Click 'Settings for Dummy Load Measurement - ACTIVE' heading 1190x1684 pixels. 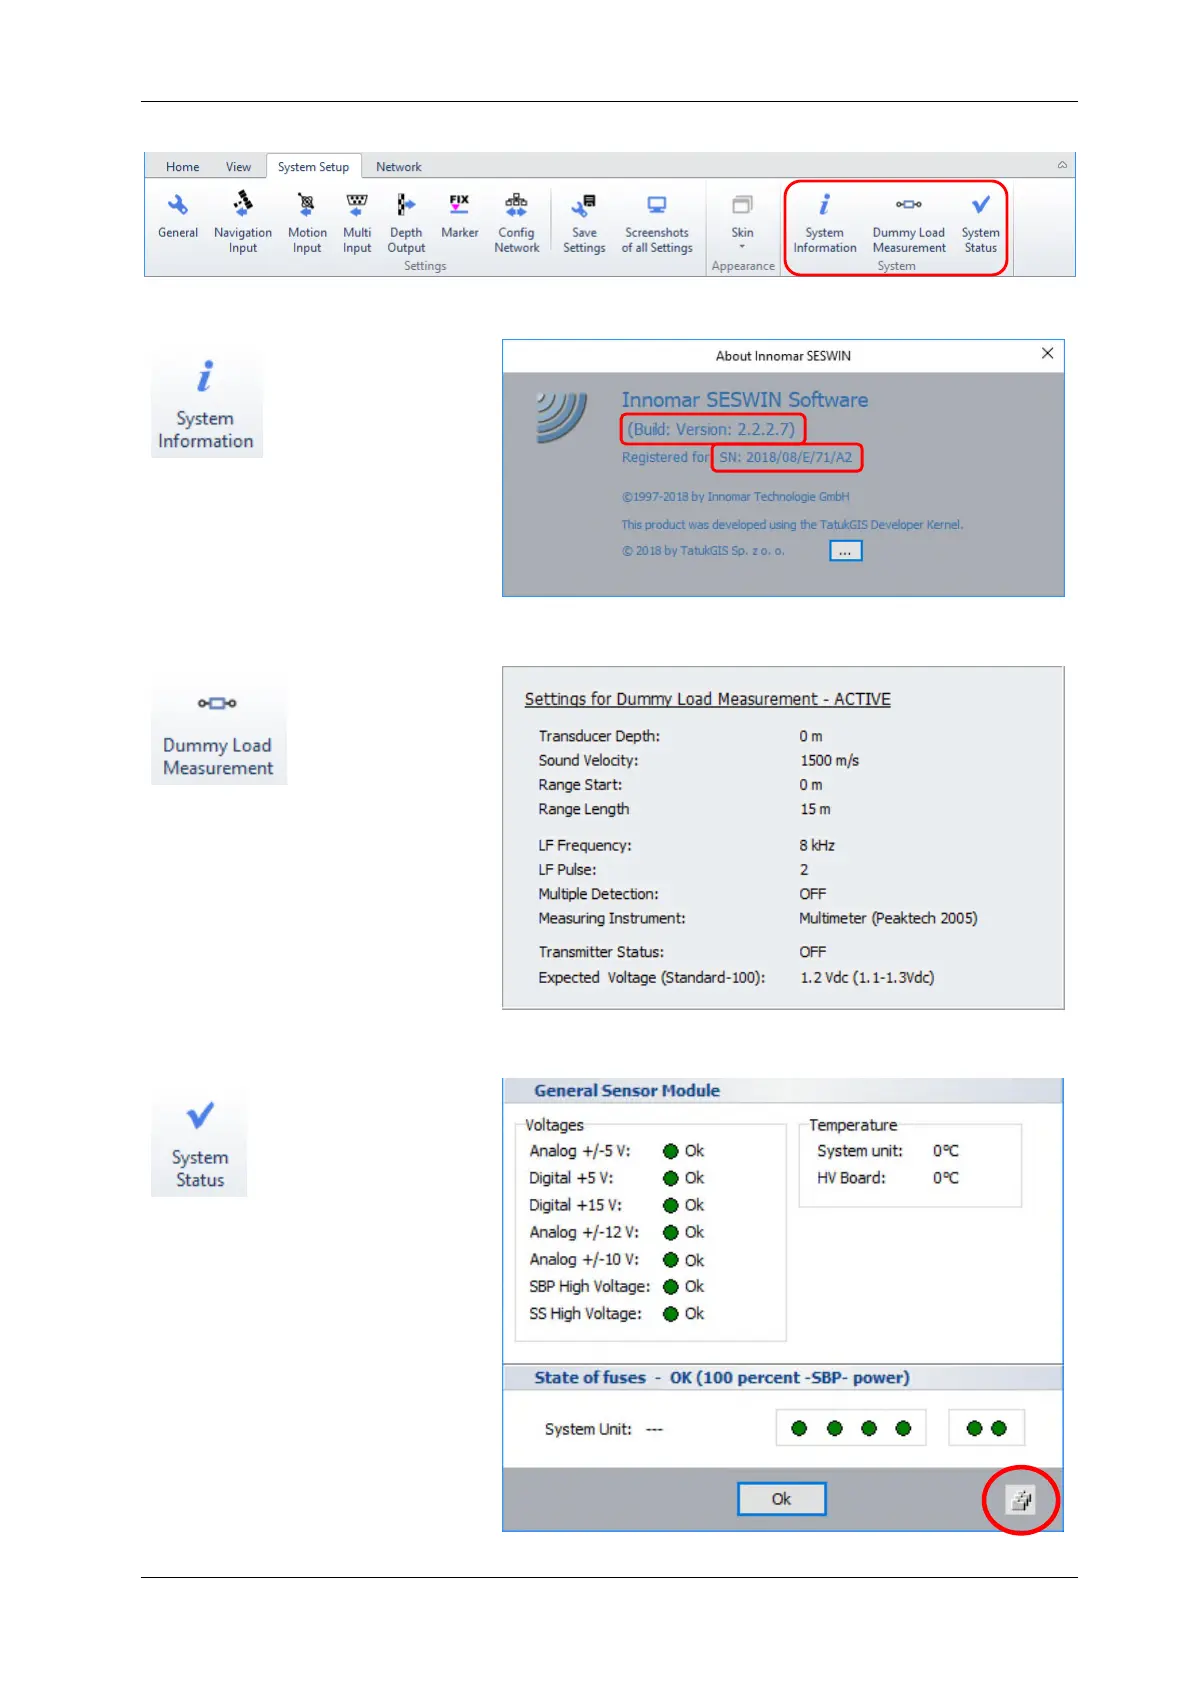coord(707,699)
